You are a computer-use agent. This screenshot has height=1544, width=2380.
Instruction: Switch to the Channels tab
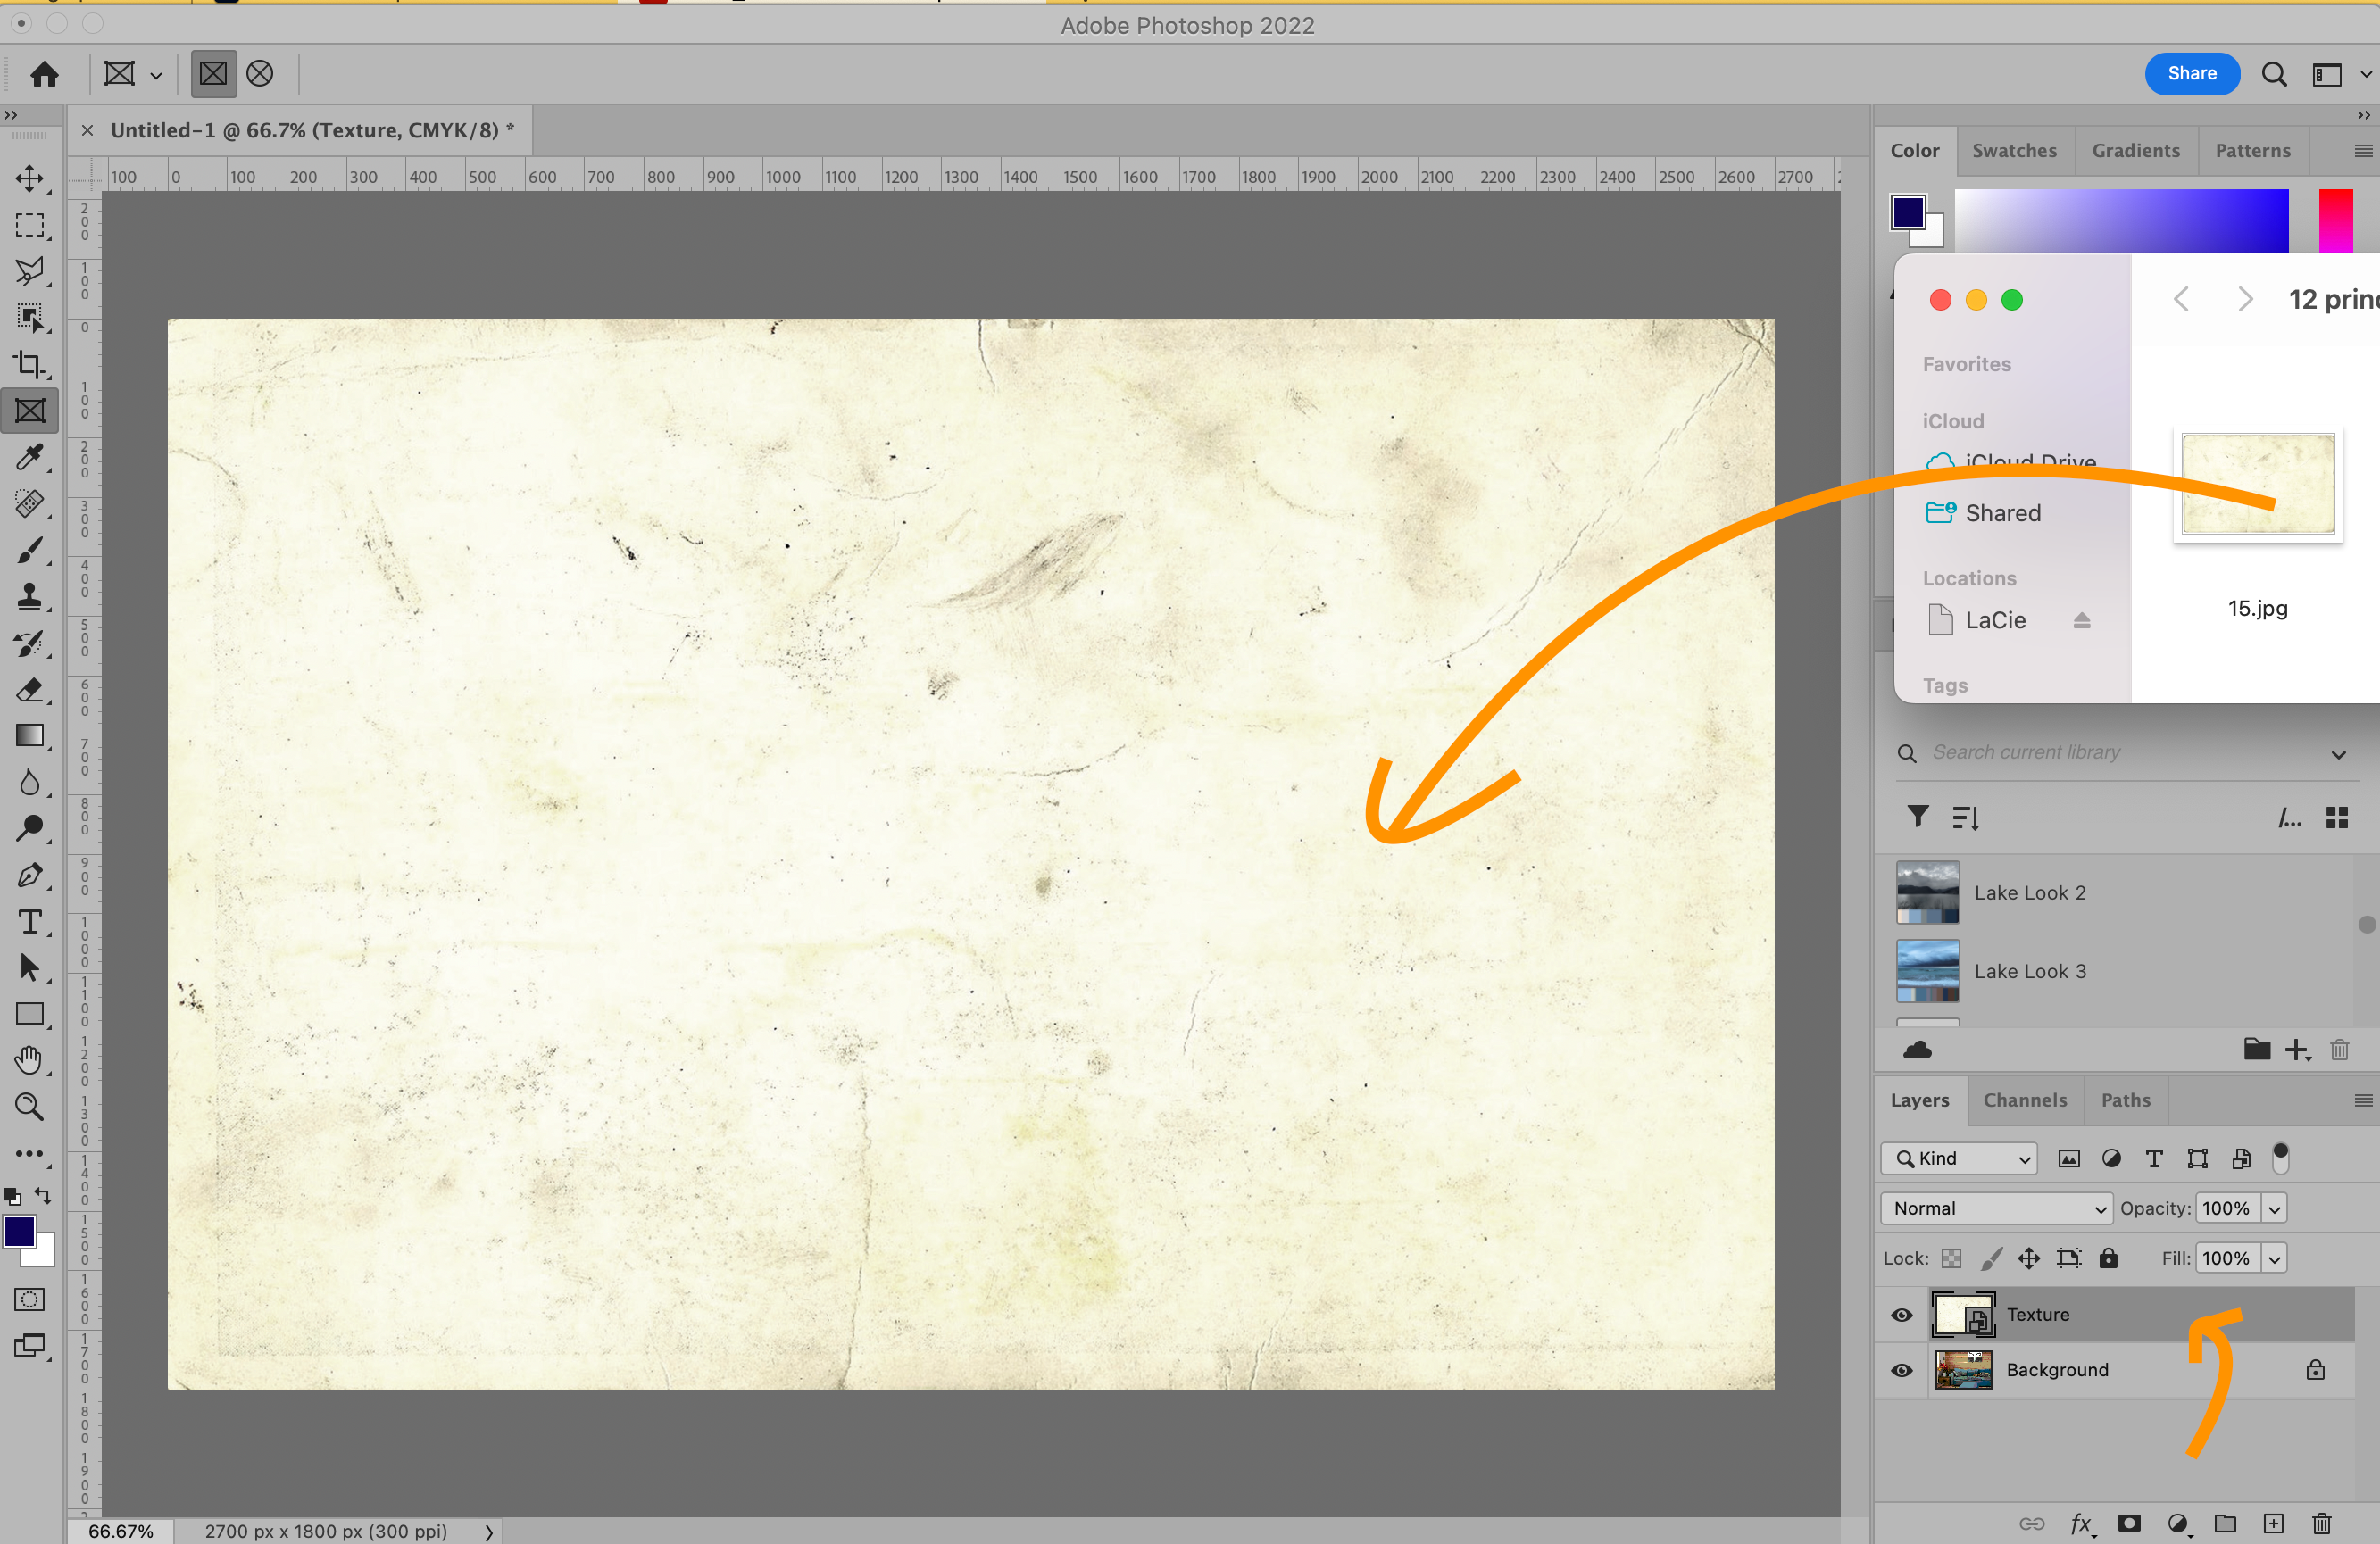point(2024,1100)
